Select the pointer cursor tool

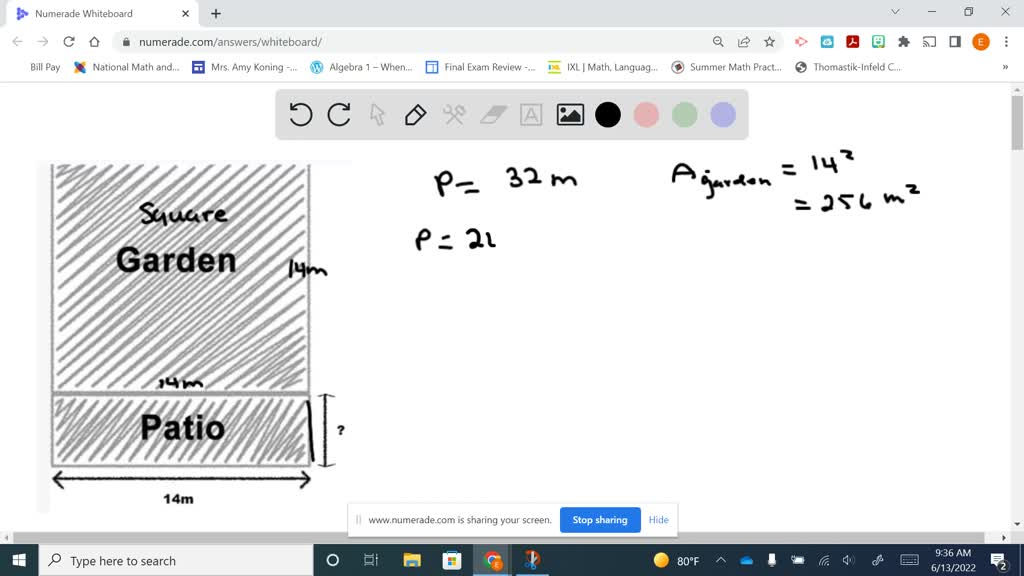click(x=377, y=114)
